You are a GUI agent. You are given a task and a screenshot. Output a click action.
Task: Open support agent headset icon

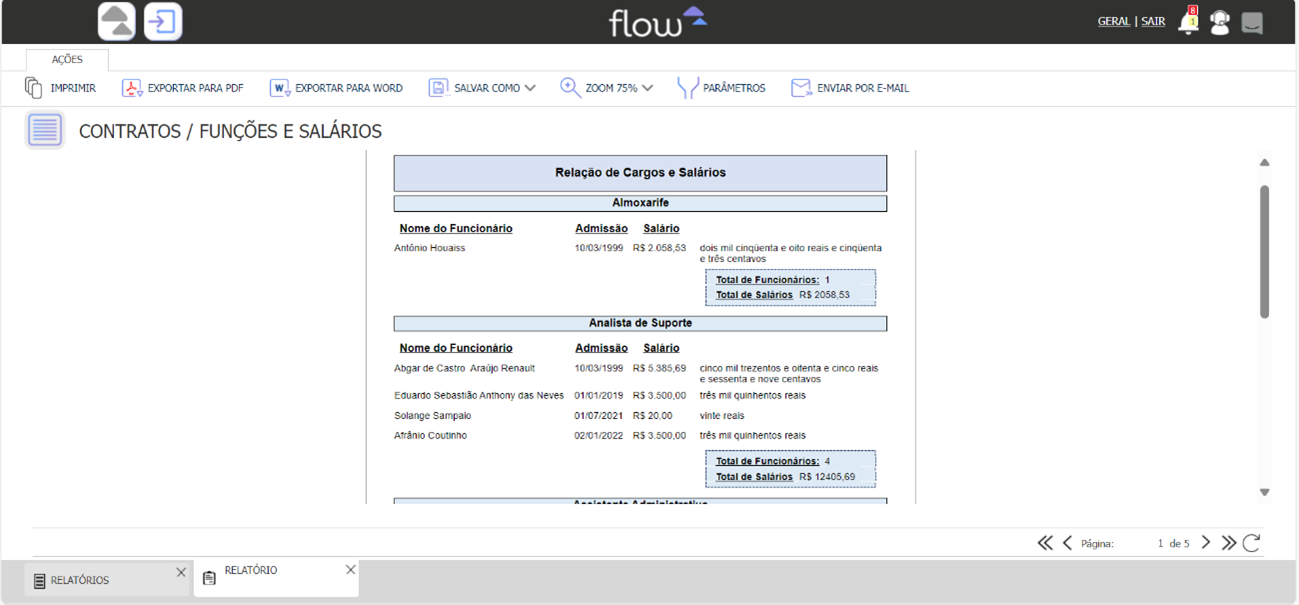pyautogui.click(x=1220, y=22)
